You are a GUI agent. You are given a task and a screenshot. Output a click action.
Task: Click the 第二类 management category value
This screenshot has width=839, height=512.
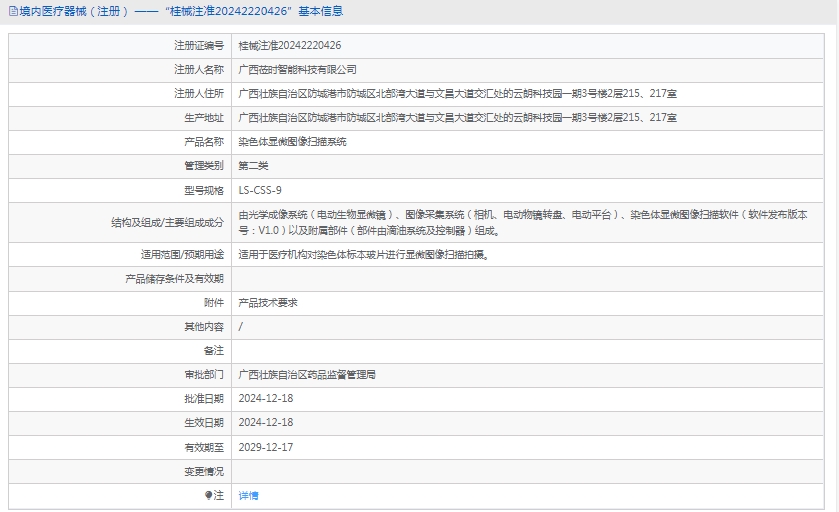click(253, 166)
